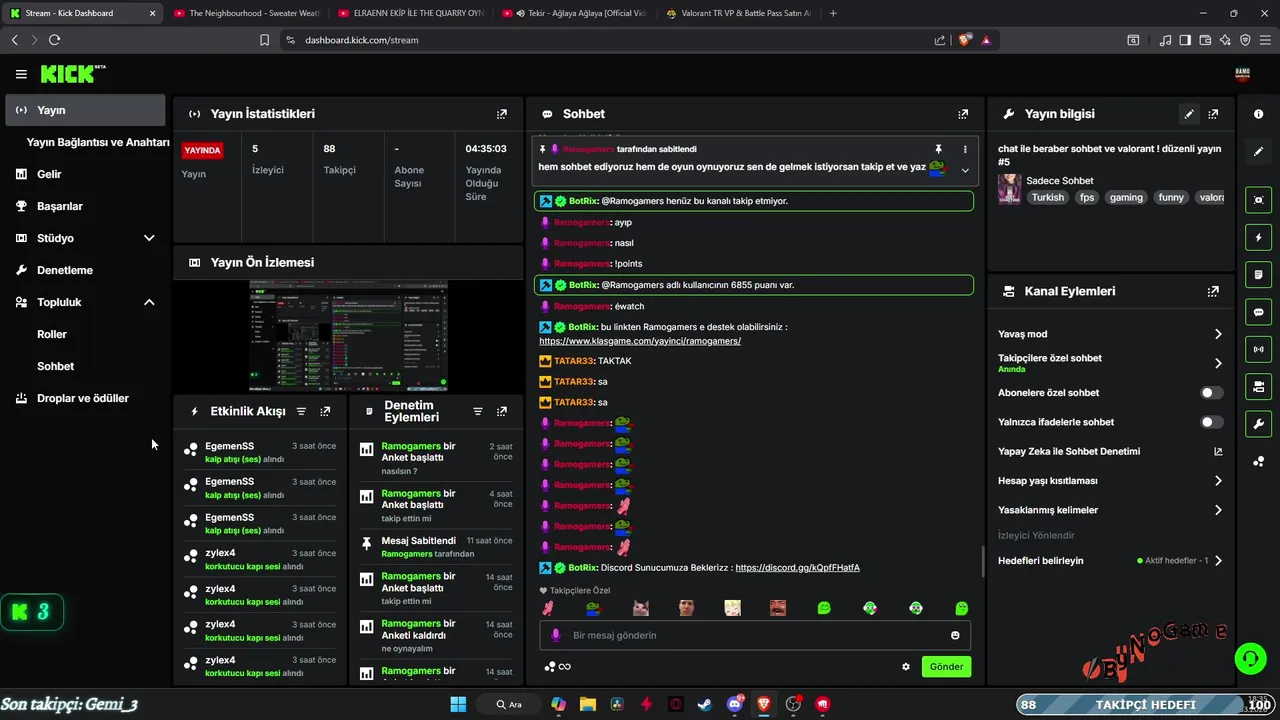Open the pinned message options menu
This screenshot has height=720, width=1280.
pyautogui.click(x=965, y=149)
